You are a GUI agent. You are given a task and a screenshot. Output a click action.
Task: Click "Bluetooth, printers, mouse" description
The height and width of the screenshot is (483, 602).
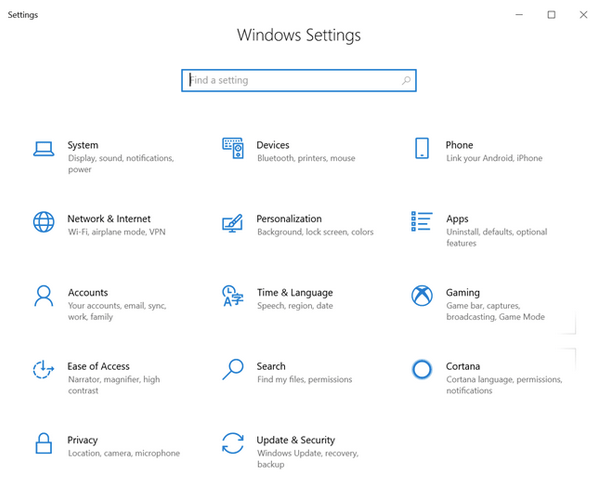tap(306, 158)
